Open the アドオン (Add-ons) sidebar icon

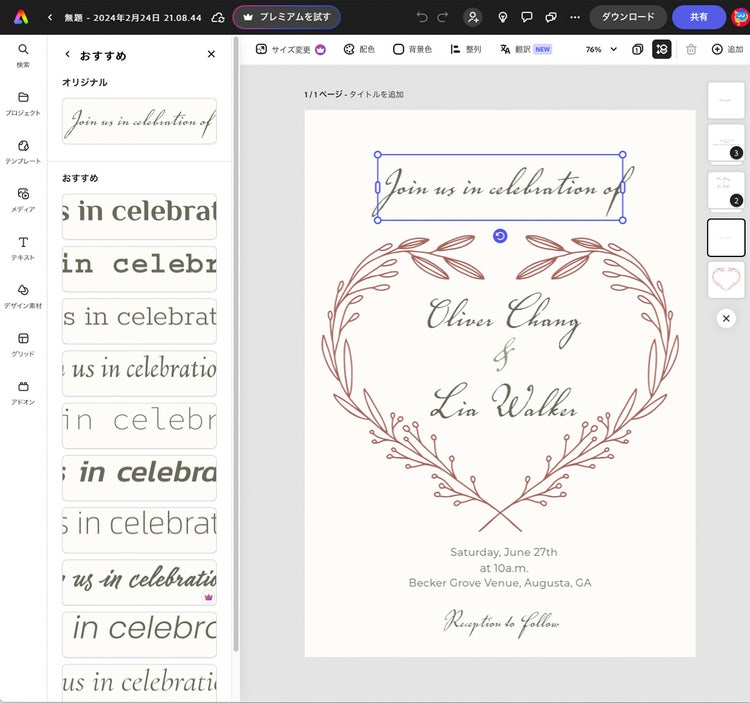tap(23, 392)
